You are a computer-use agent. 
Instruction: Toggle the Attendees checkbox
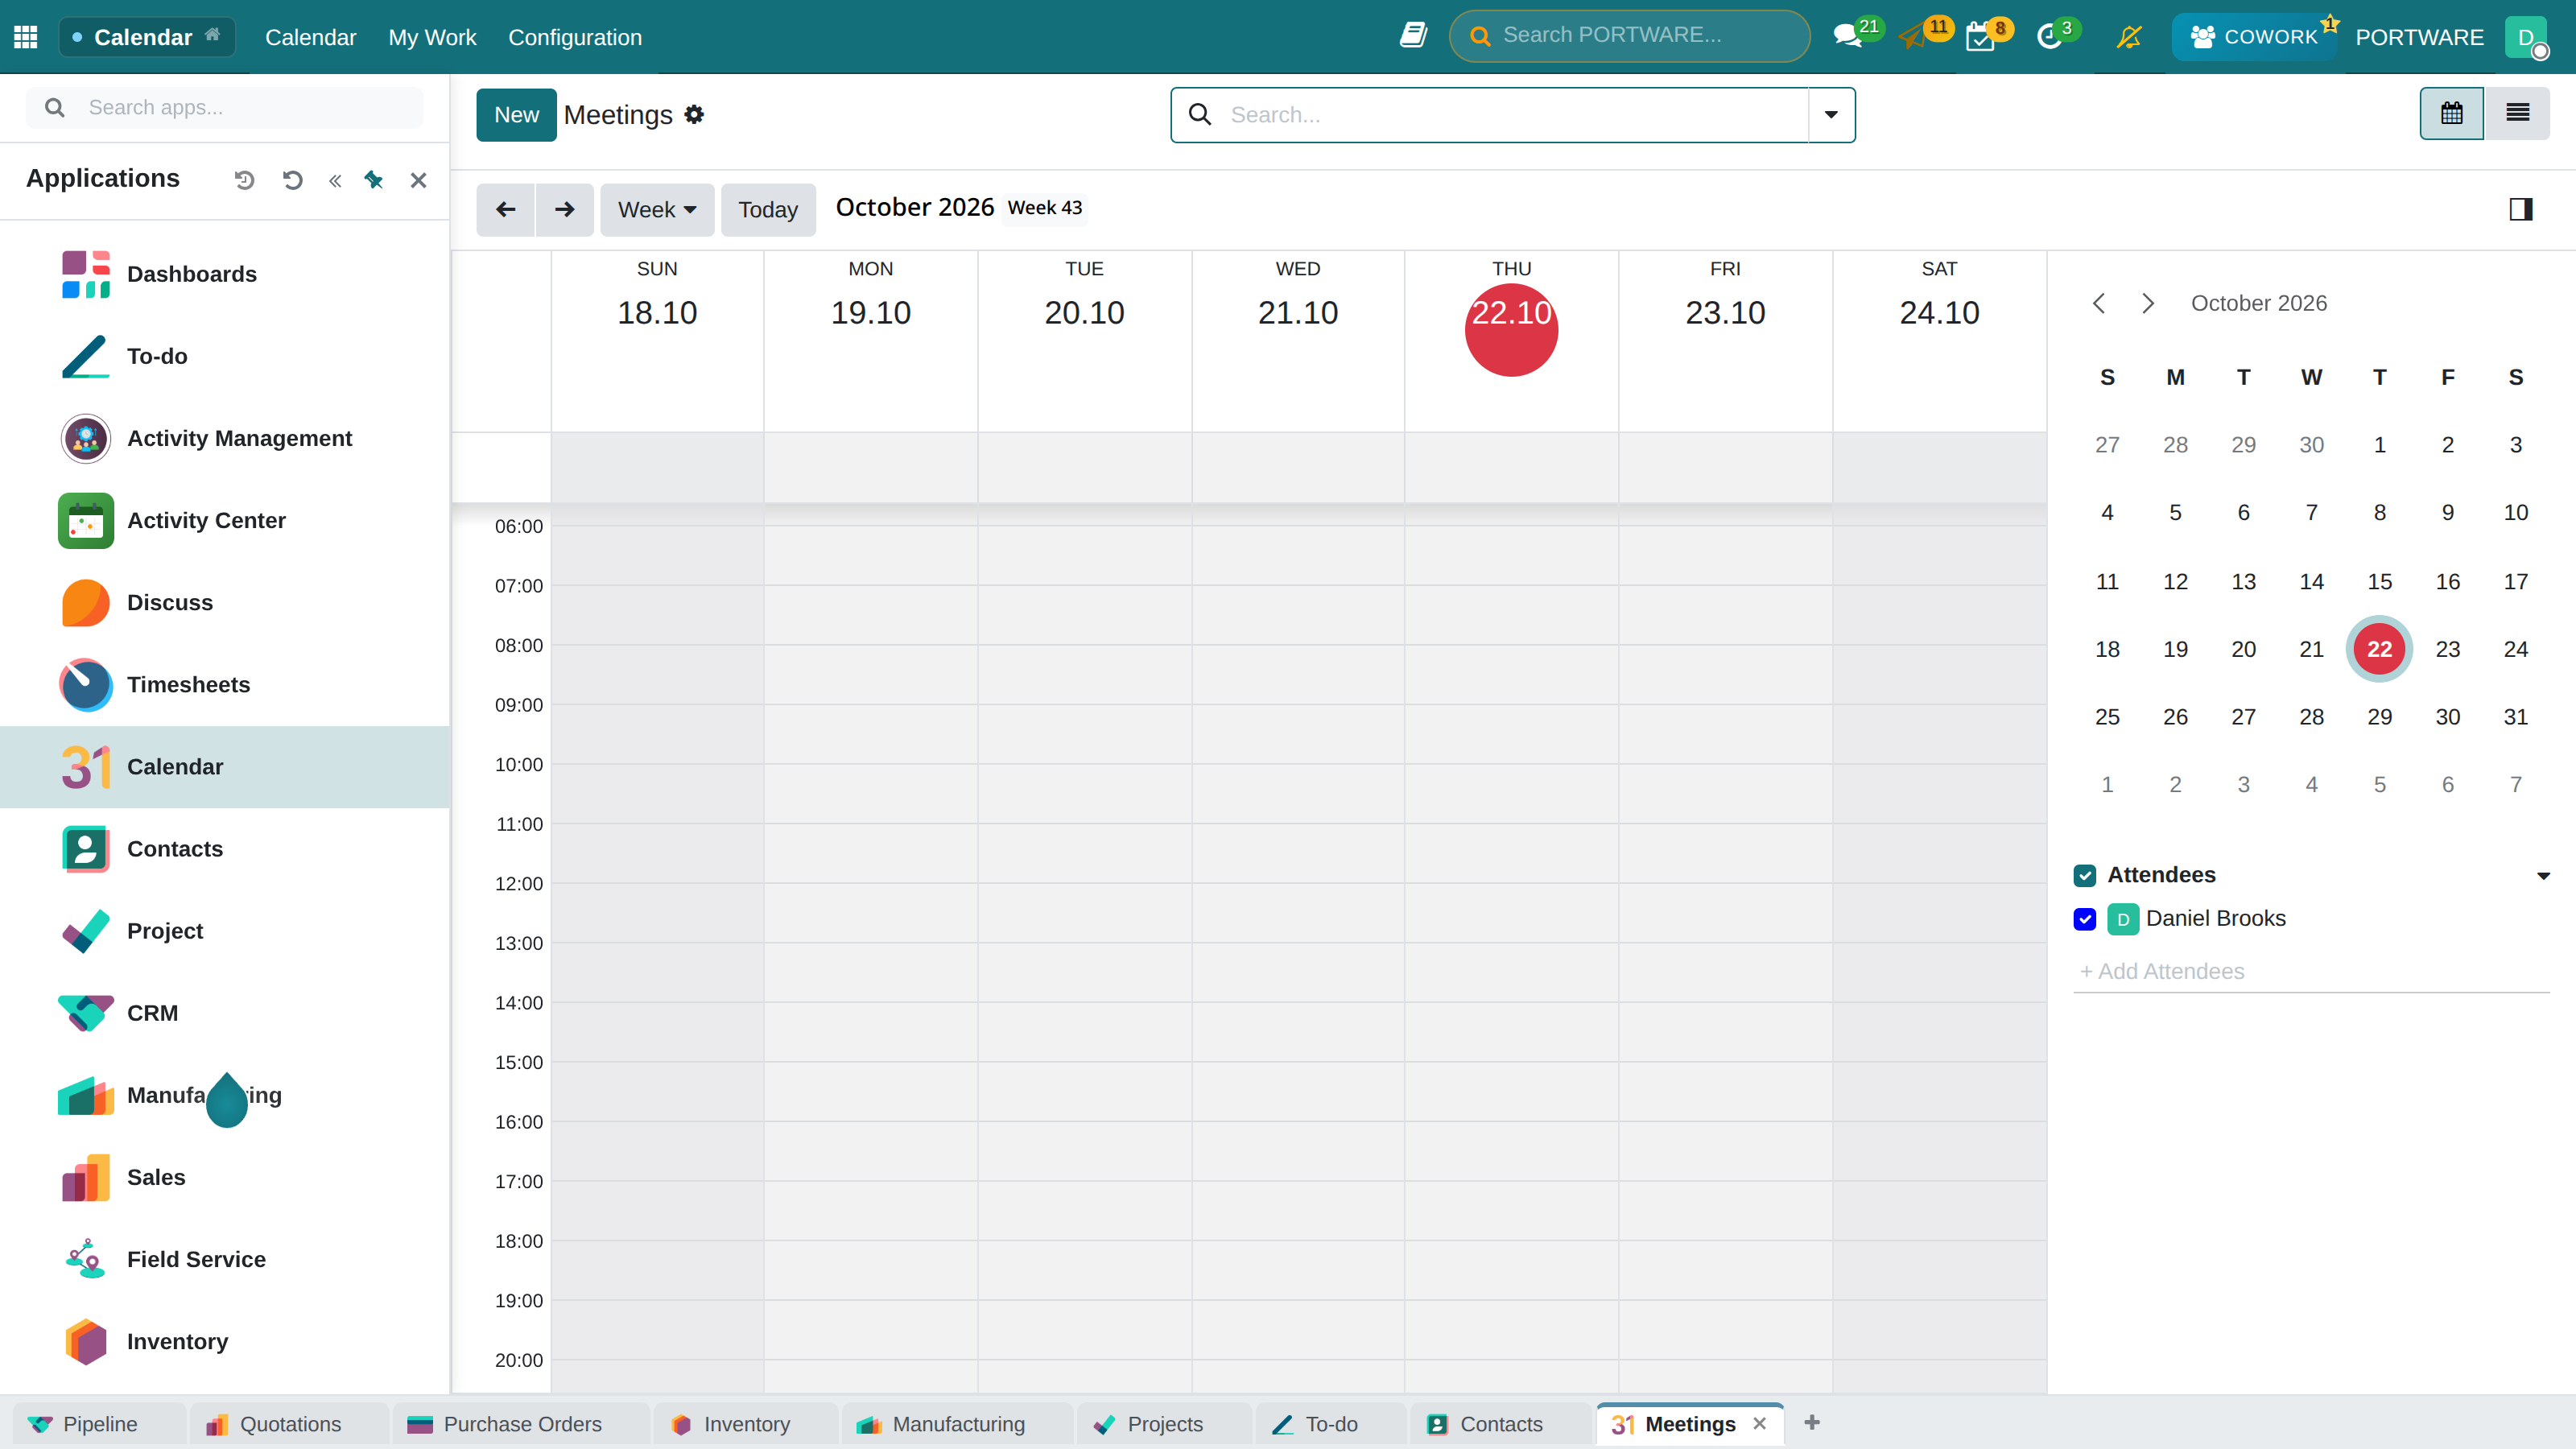[x=2085, y=876]
